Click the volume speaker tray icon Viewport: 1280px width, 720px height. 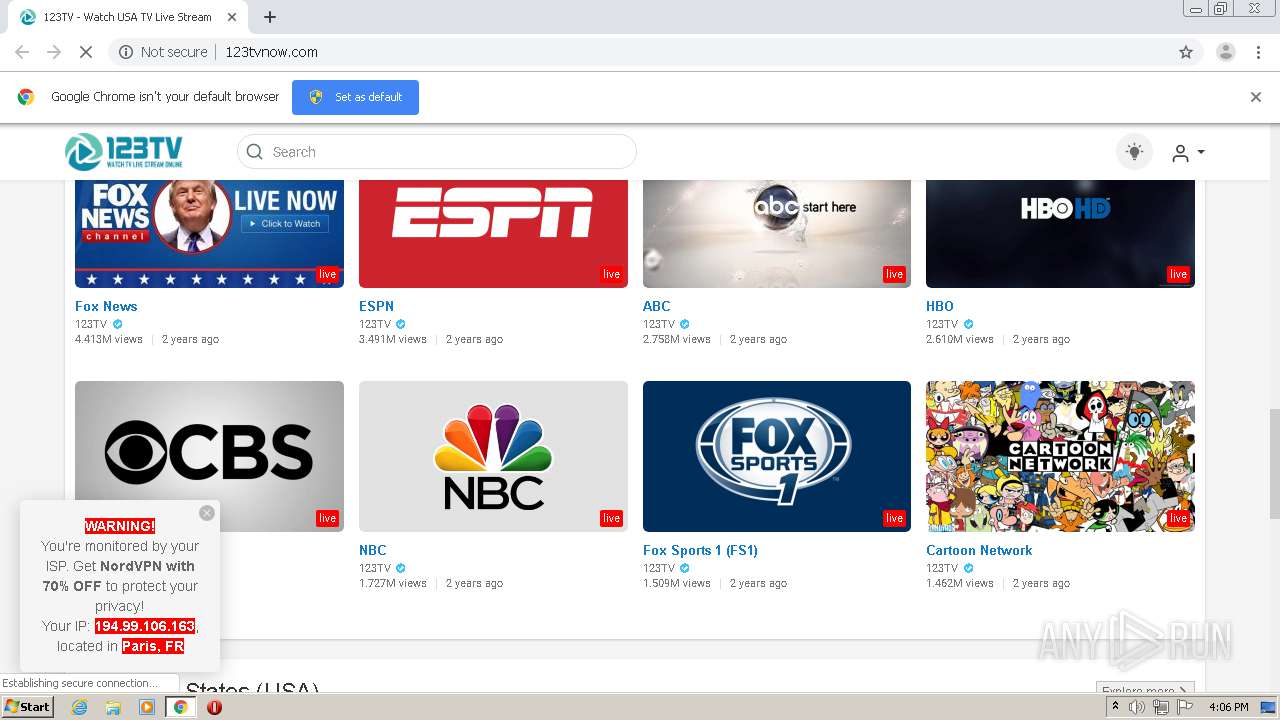(1137, 707)
